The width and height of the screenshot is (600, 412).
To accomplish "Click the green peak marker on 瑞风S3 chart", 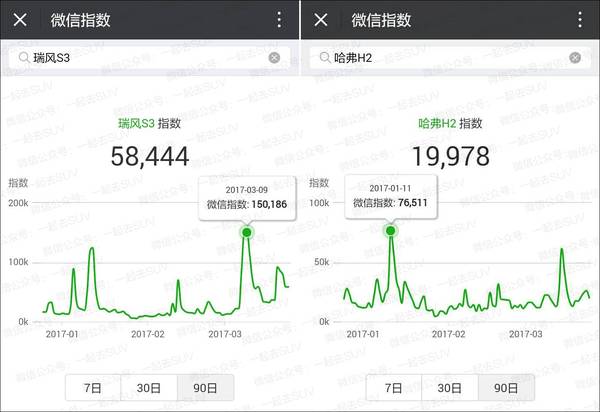I will click(x=247, y=232).
